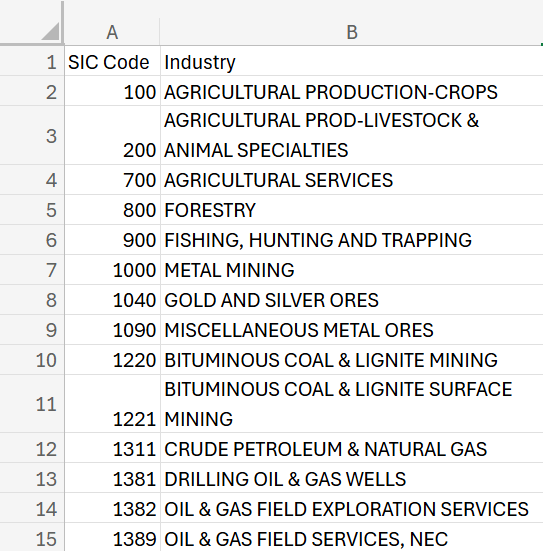Select CRUDE PETROLEUM & NATURAL GAS cell

[x=351, y=448]
